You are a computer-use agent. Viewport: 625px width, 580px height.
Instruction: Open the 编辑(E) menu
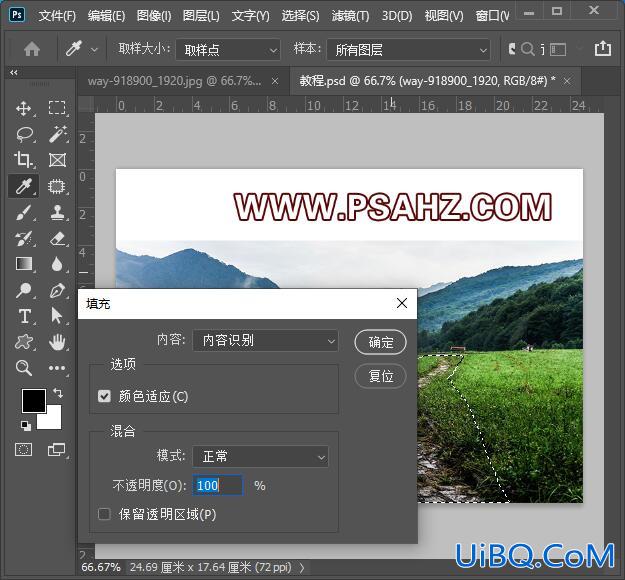point(106,16)
